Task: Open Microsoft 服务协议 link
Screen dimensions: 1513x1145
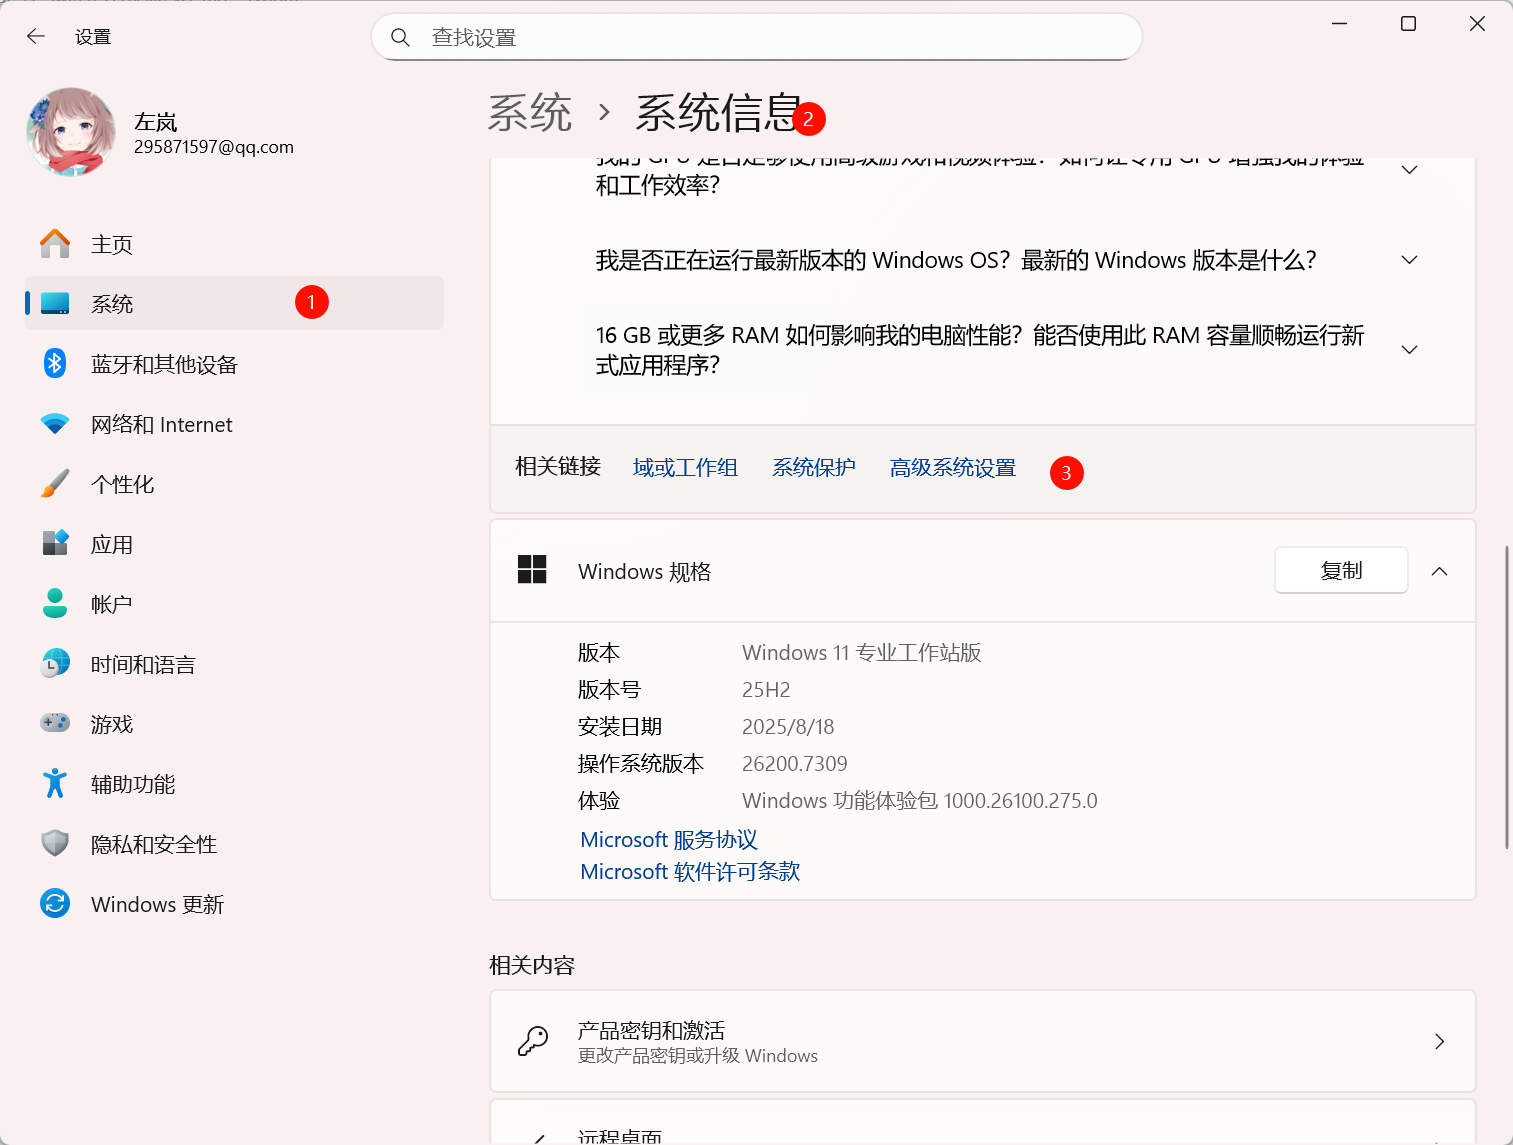Action: coord(668,840)
